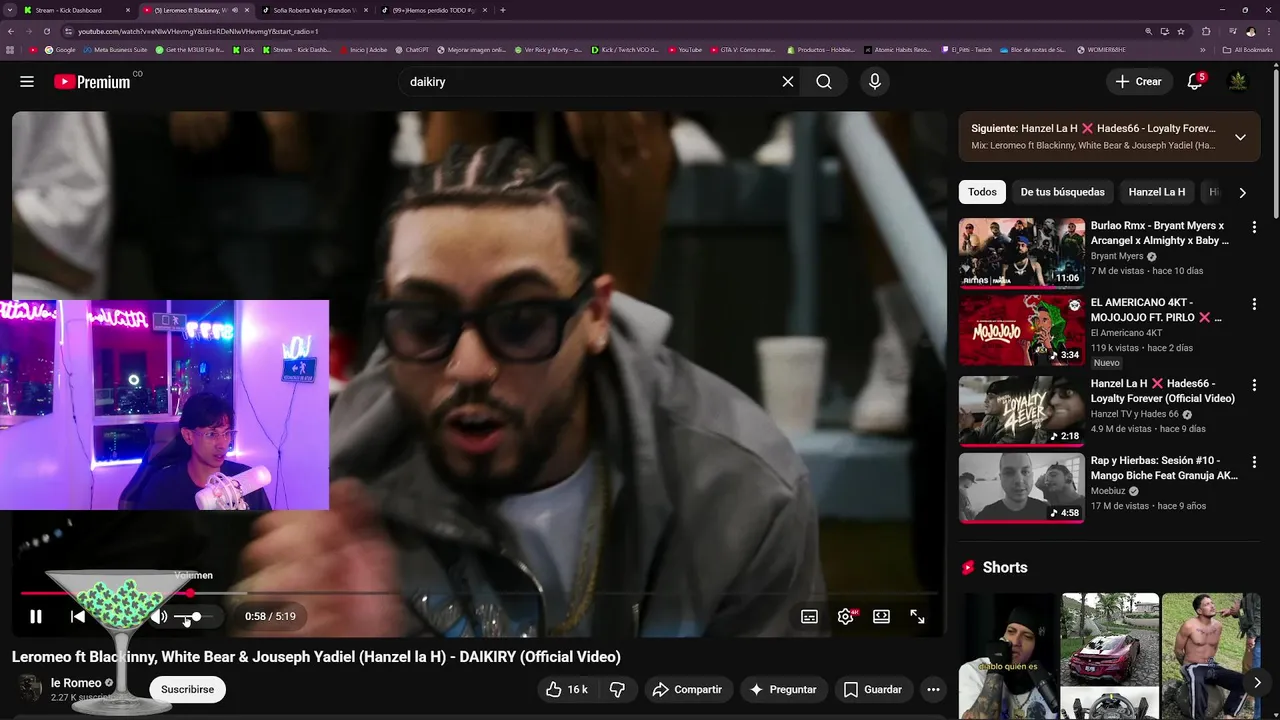This screenshot has height=720, width=1280.
Task: Open options for Rap y Hierbas video
Action: 1254,462
